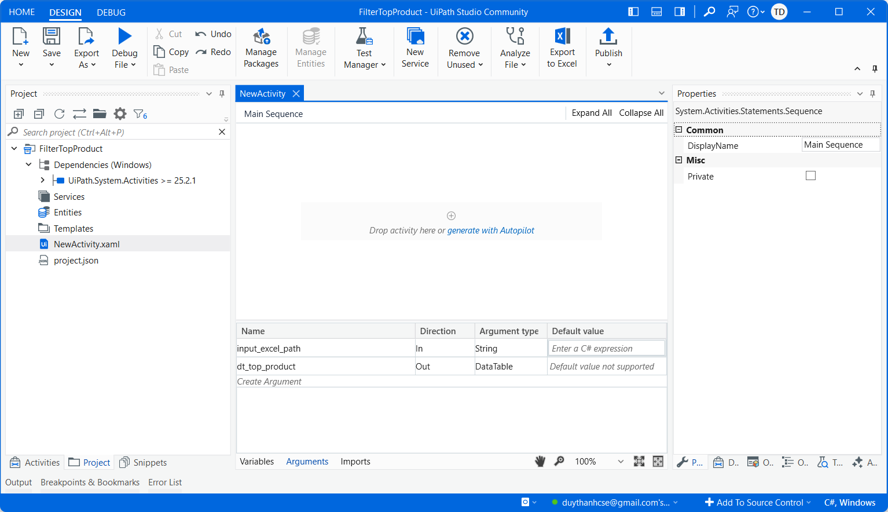This screenshot has height=512, width=888.
Task: Open Test Manager flask icon
Action: [x=364, y=36]
